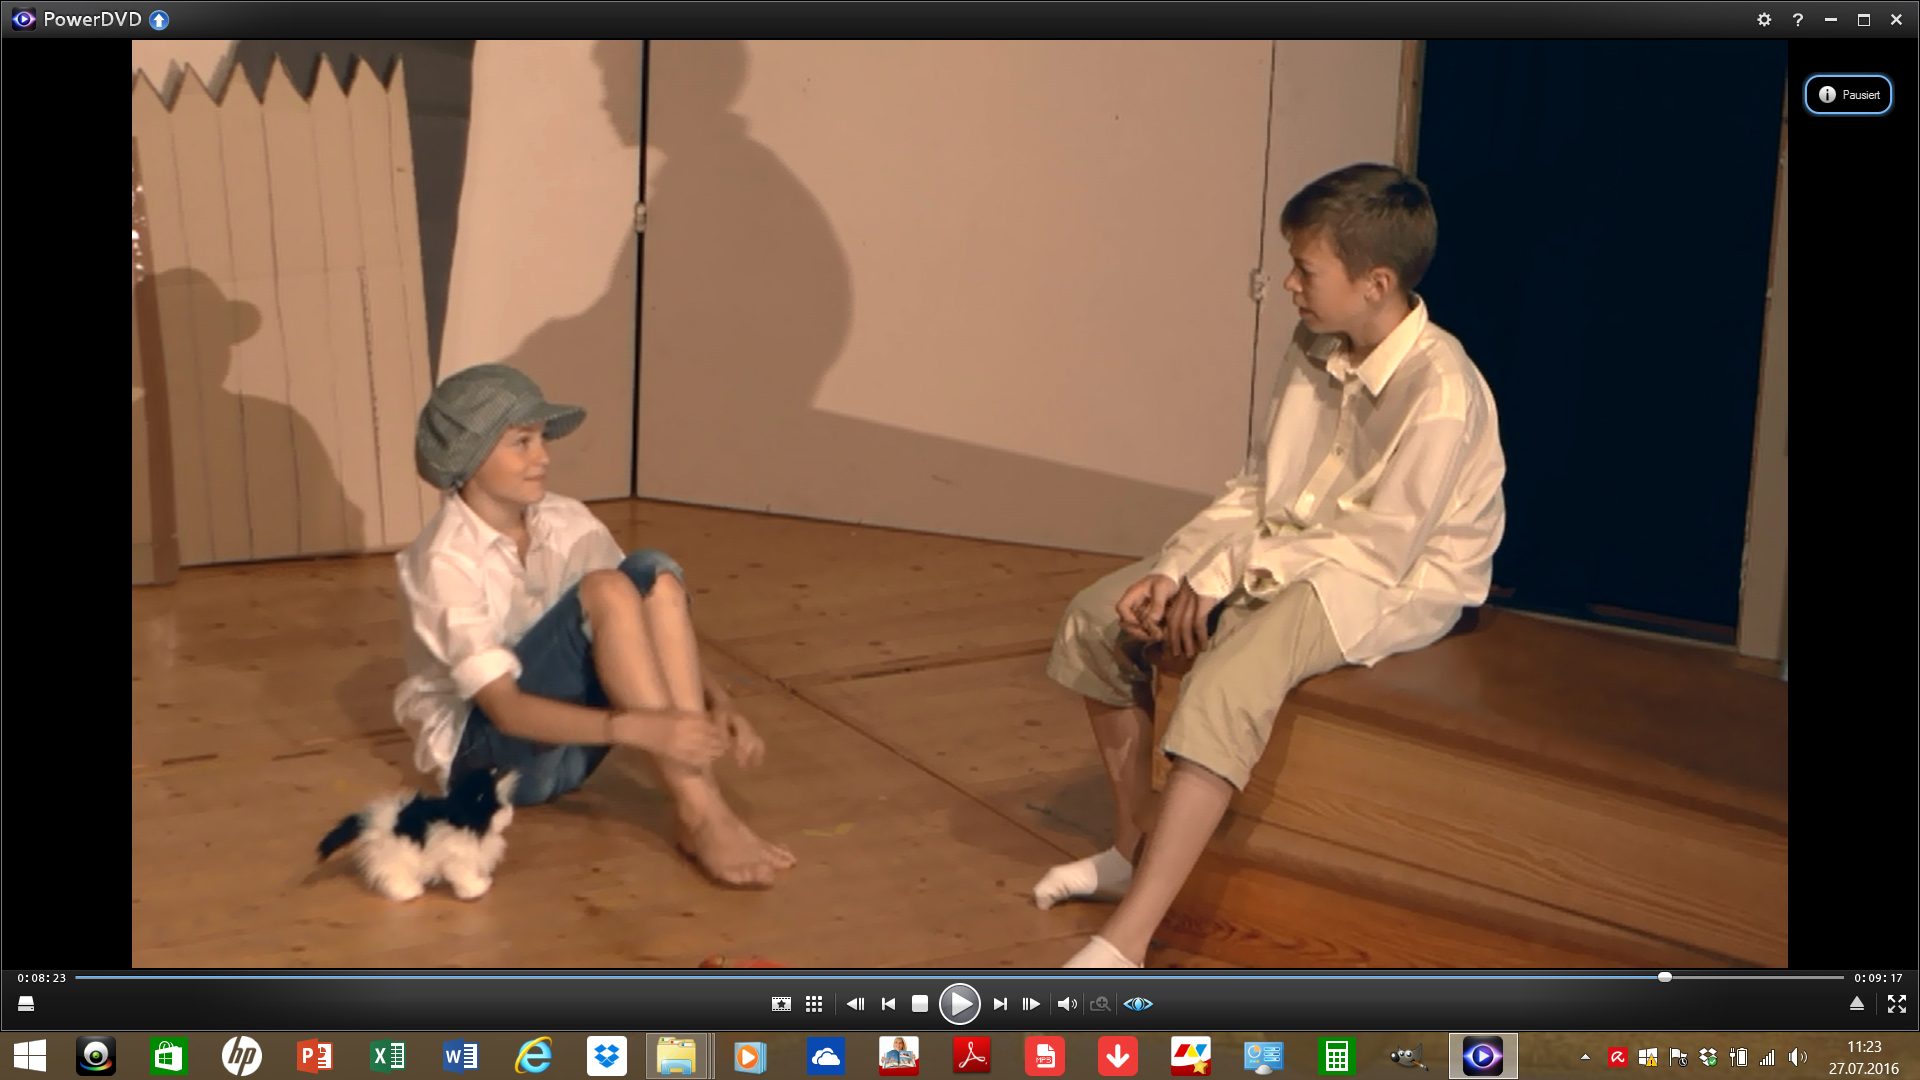Start playback with the Play button
Viewport: 1920px width, 1080px height.
click(959, 1004)
